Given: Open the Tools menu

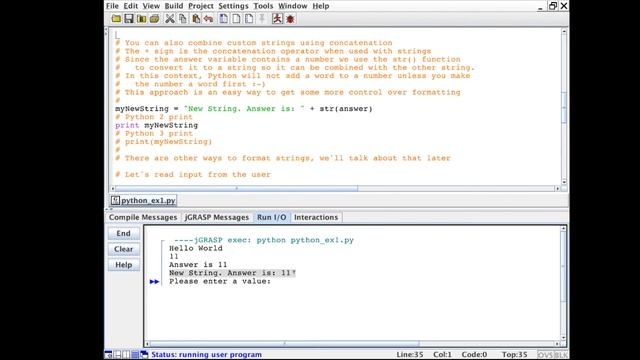Looking at the screenshot, I should (263, 6).
